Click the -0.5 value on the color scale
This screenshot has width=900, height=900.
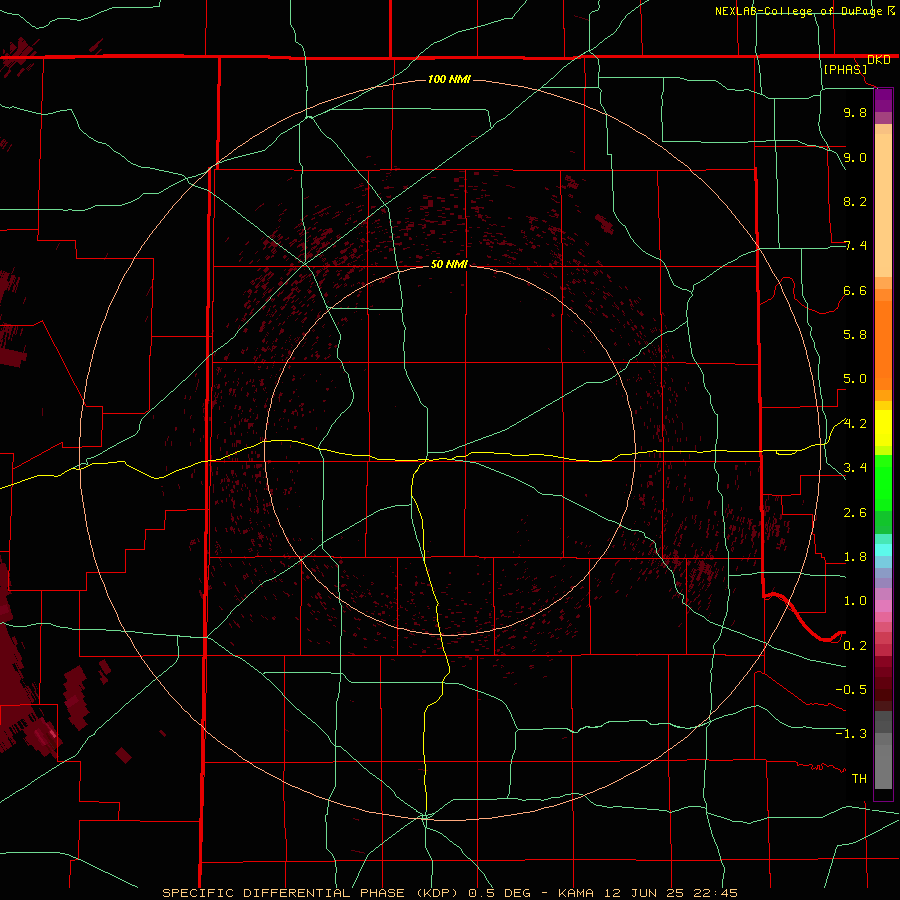point(851,690)
